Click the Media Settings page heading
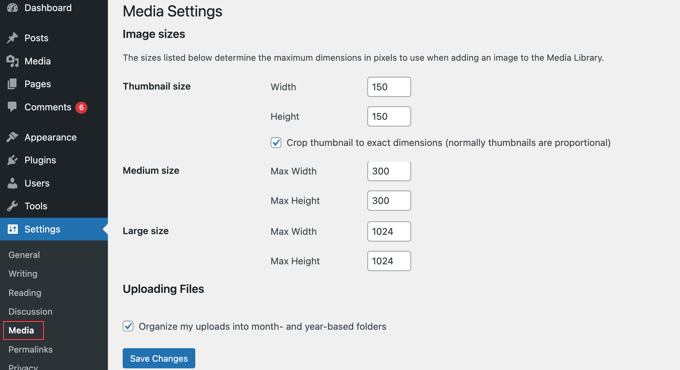 (173, 11)
